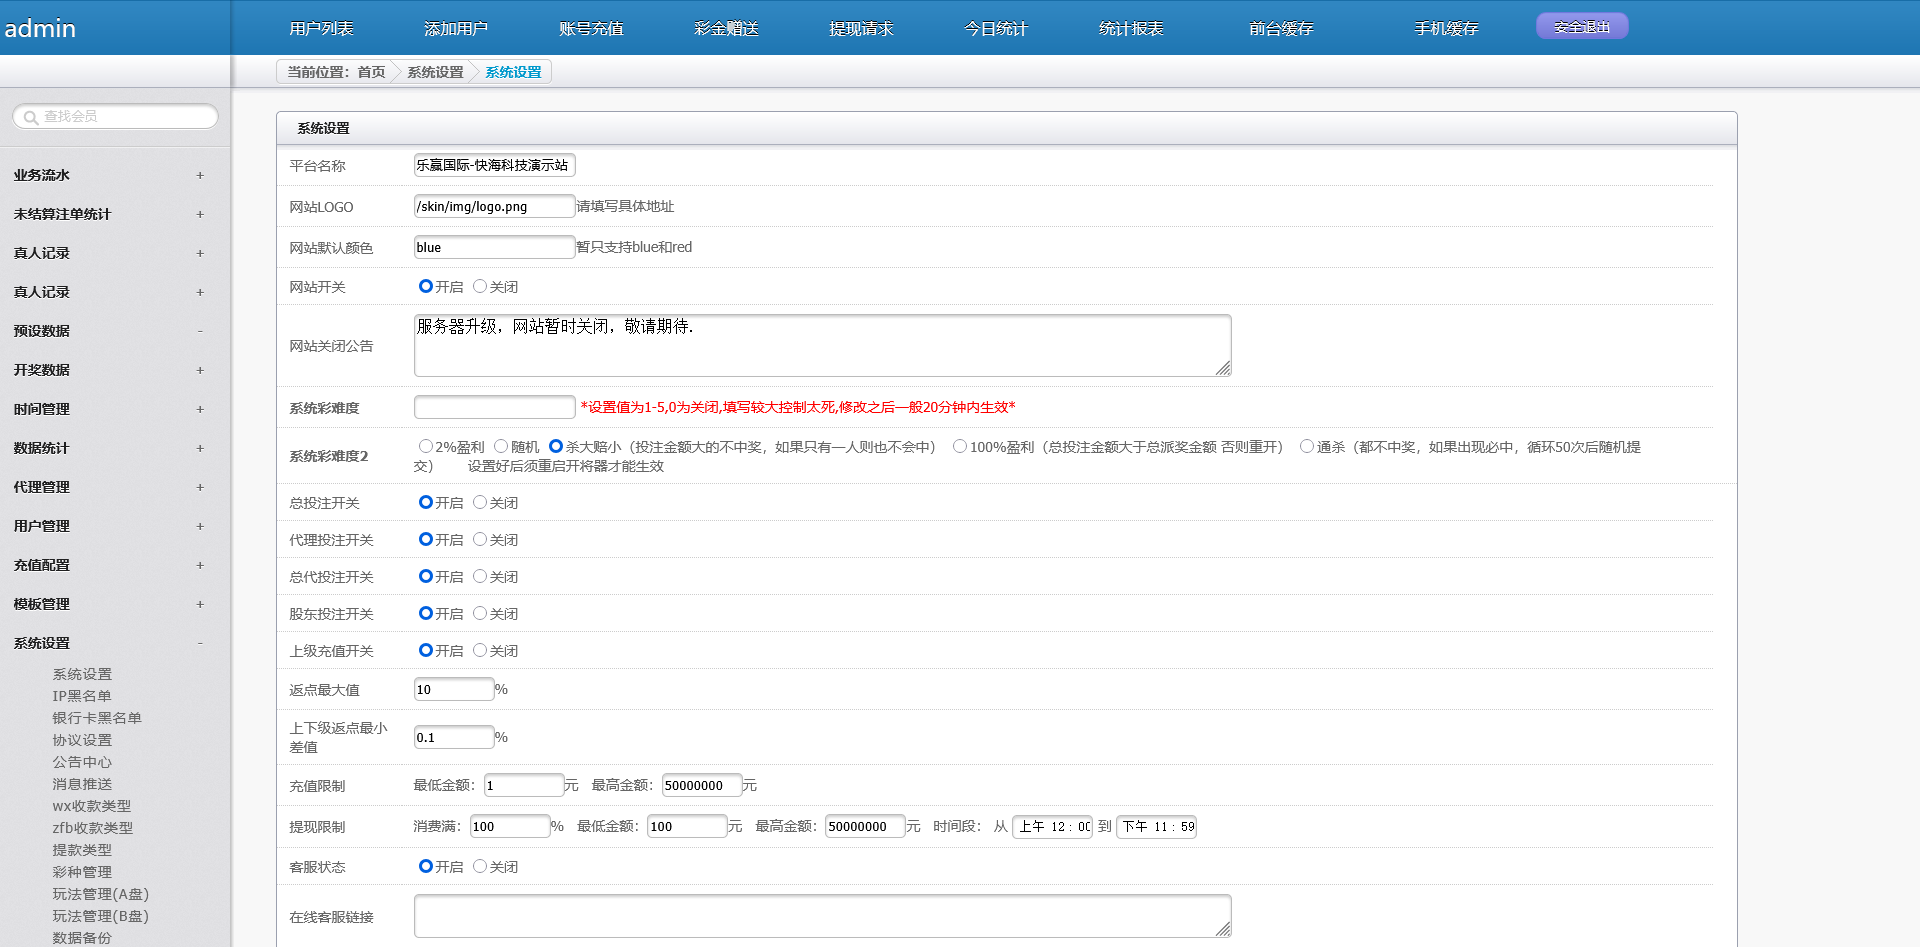
Task: Select 通杀 radio option
Action: pyautogui.click(x=1307, y=446)
